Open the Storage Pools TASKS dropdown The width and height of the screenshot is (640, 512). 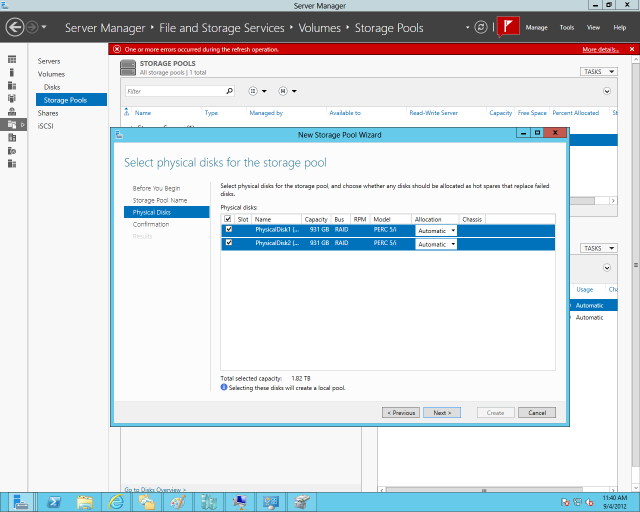(599, 71)
